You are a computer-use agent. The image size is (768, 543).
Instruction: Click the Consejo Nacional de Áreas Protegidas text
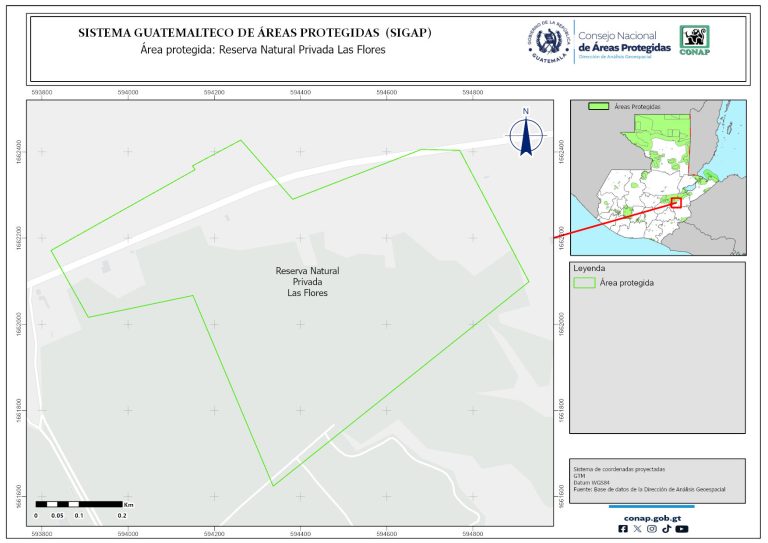tap(624, 44)
